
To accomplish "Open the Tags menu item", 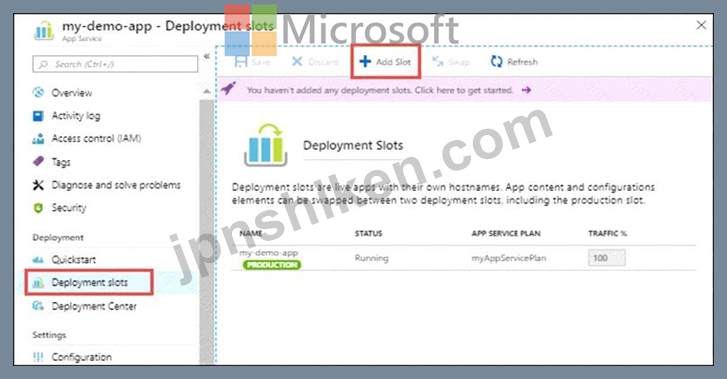I will [x=61, y=162].
